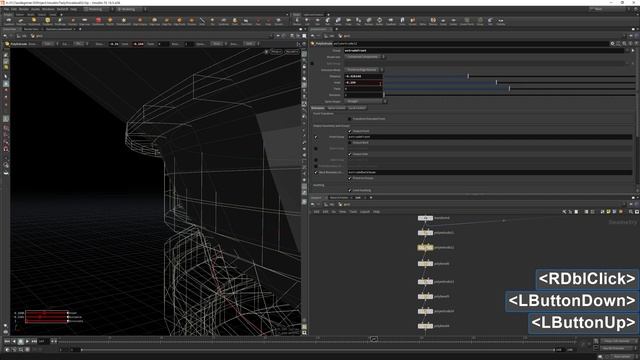Open the Extrusion Mode dropdown in parameters
This screenshot has width=640, height=360.
364,70
